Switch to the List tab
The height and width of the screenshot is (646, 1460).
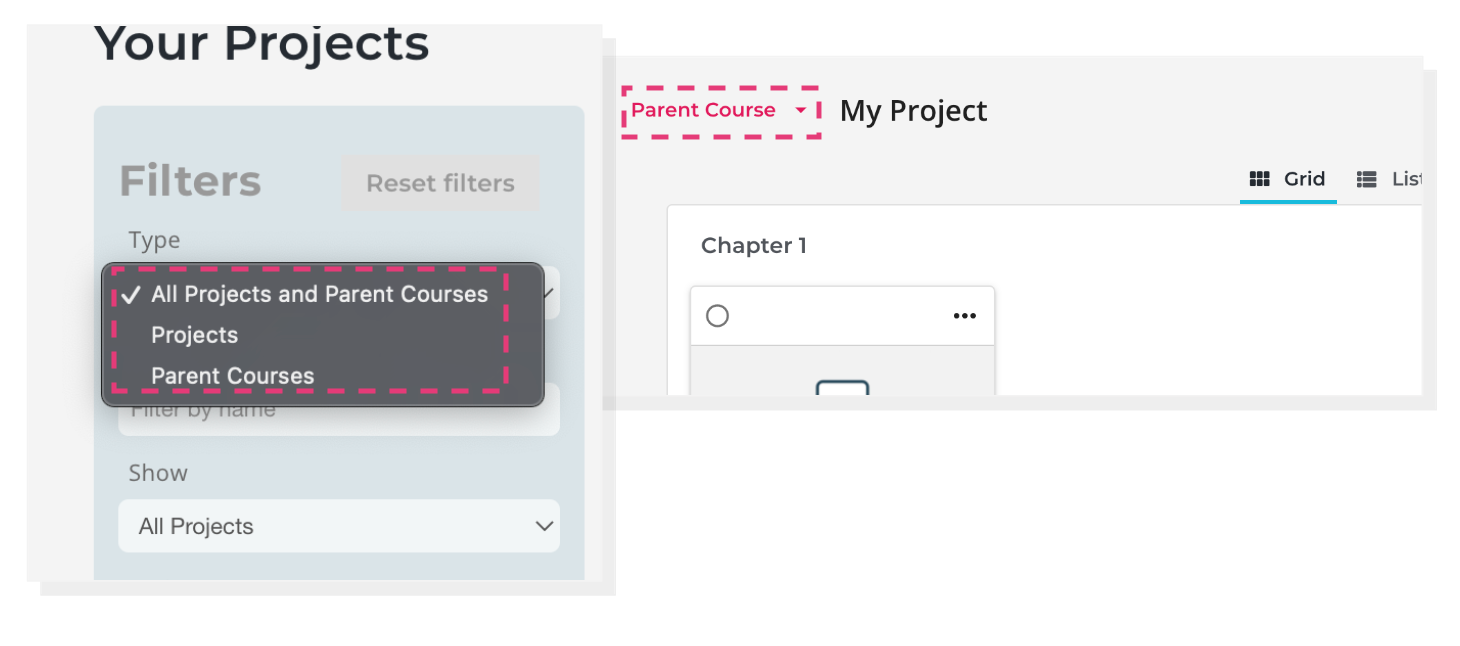[x=1390, y=179]
